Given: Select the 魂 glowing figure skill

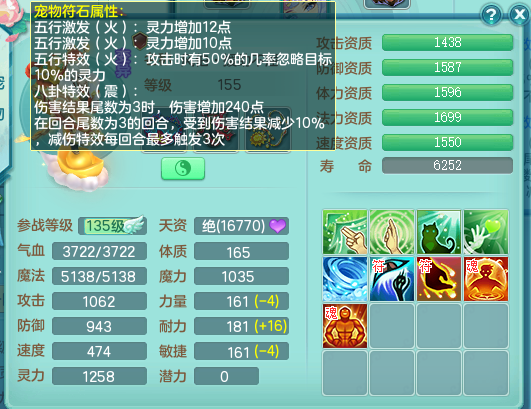Looking at the screenshot, I should click(486, 279).
